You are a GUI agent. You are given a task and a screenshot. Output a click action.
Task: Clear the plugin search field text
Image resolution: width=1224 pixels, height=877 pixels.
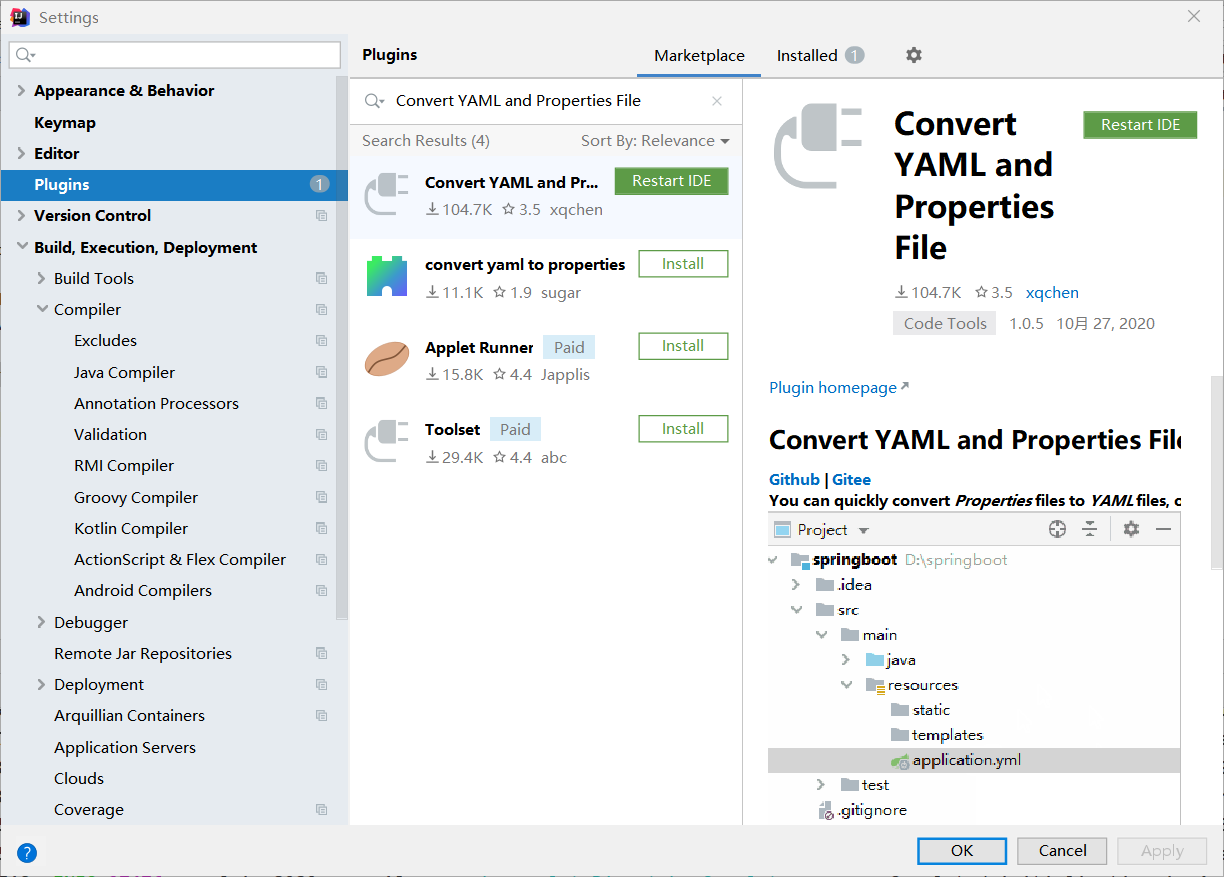click(717, 101)
